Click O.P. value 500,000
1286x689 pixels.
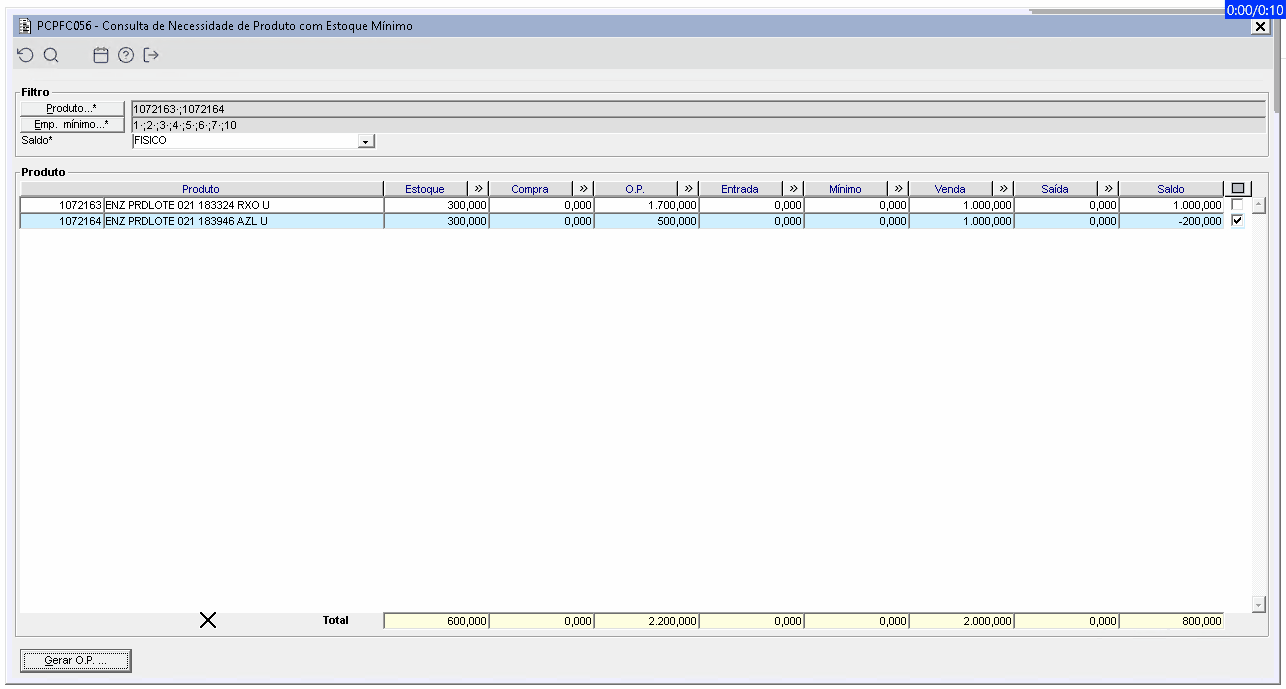646,221
